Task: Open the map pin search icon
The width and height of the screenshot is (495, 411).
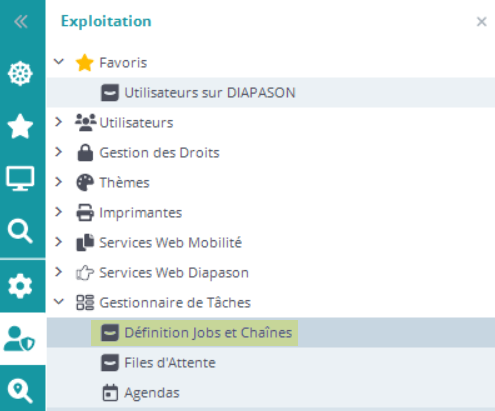Action: click(x=20, y=392)
